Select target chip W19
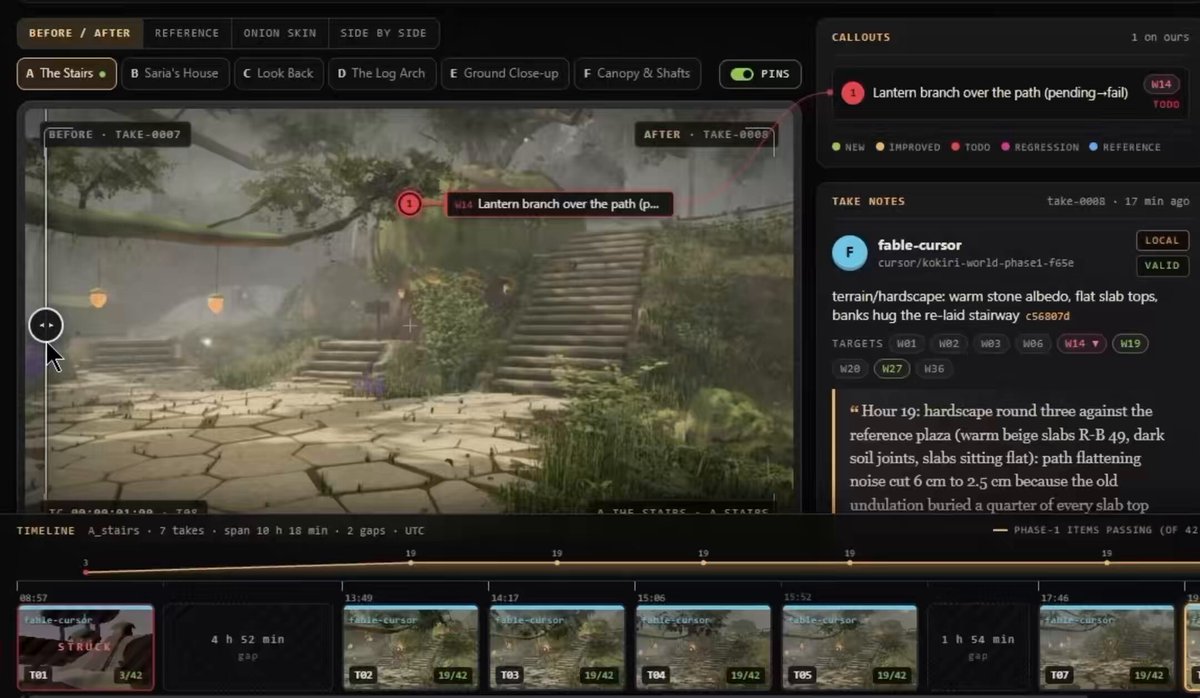This screenshot has height=698, width=1200. (x=1130, y=343)
